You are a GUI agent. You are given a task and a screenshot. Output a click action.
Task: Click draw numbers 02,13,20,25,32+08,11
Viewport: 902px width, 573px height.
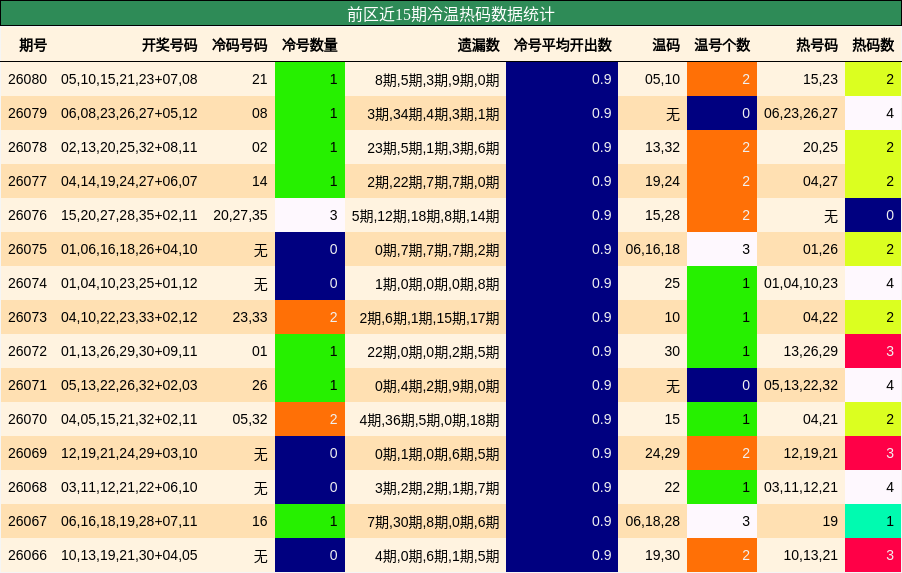point(129,147)
